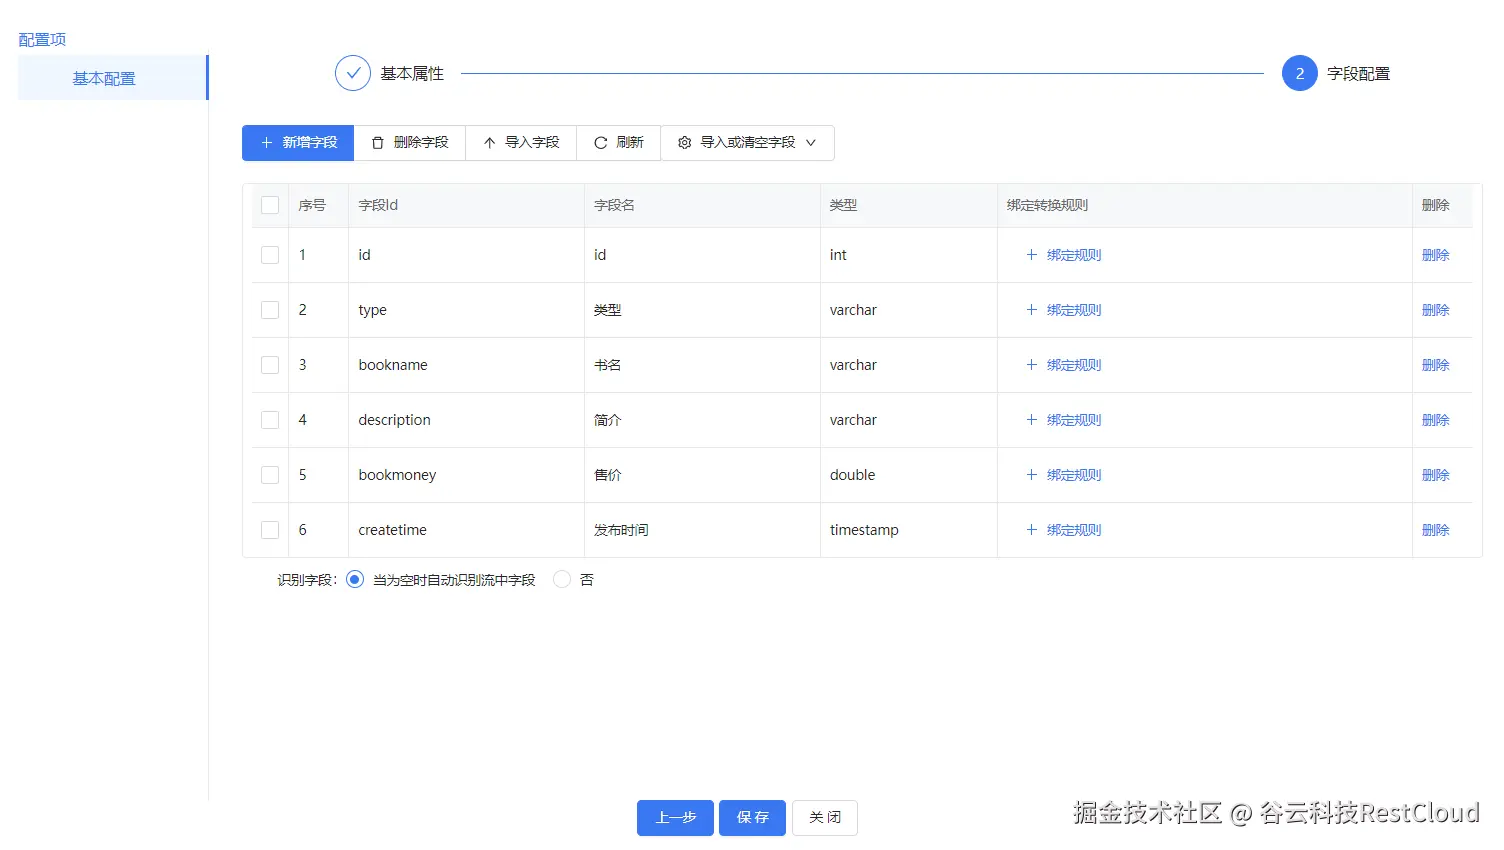This screenshot has width=1504, height=850.
Task: Click the completed 基本属性 step checkmark circle
Action: 353,73
